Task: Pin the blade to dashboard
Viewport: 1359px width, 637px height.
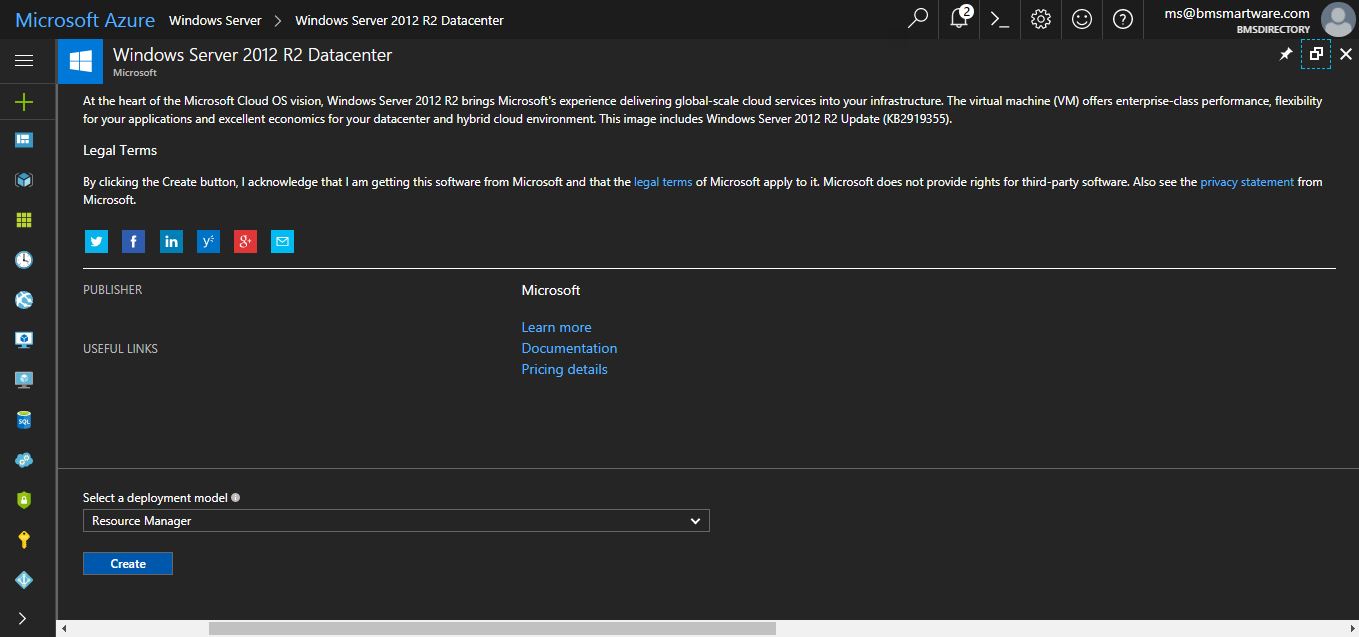Action: pos(1286,54)
